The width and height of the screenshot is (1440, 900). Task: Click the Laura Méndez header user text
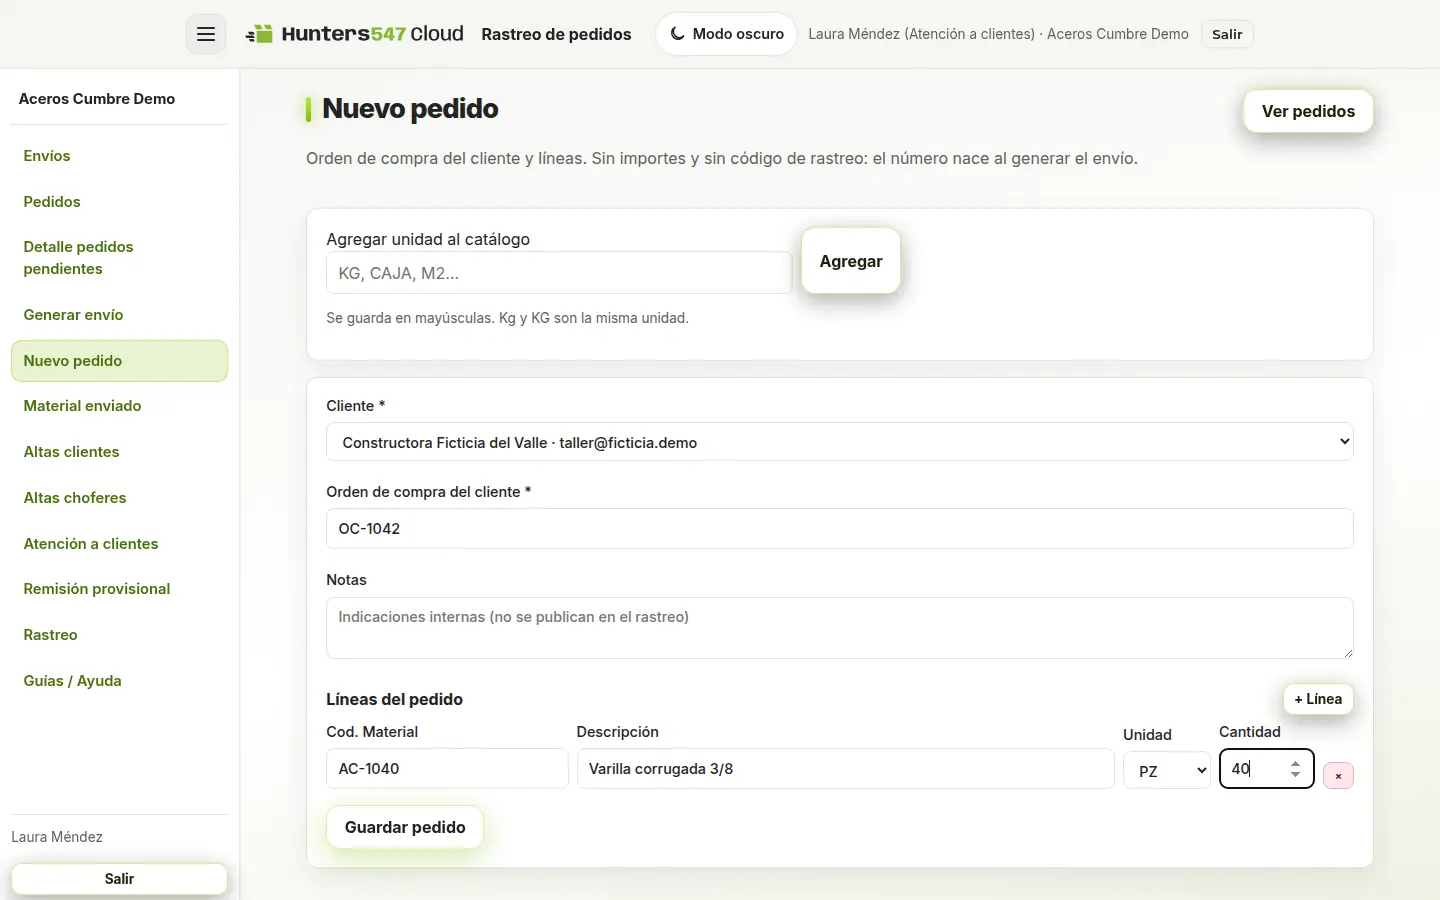pyautogui.click(x=998, y=34)
